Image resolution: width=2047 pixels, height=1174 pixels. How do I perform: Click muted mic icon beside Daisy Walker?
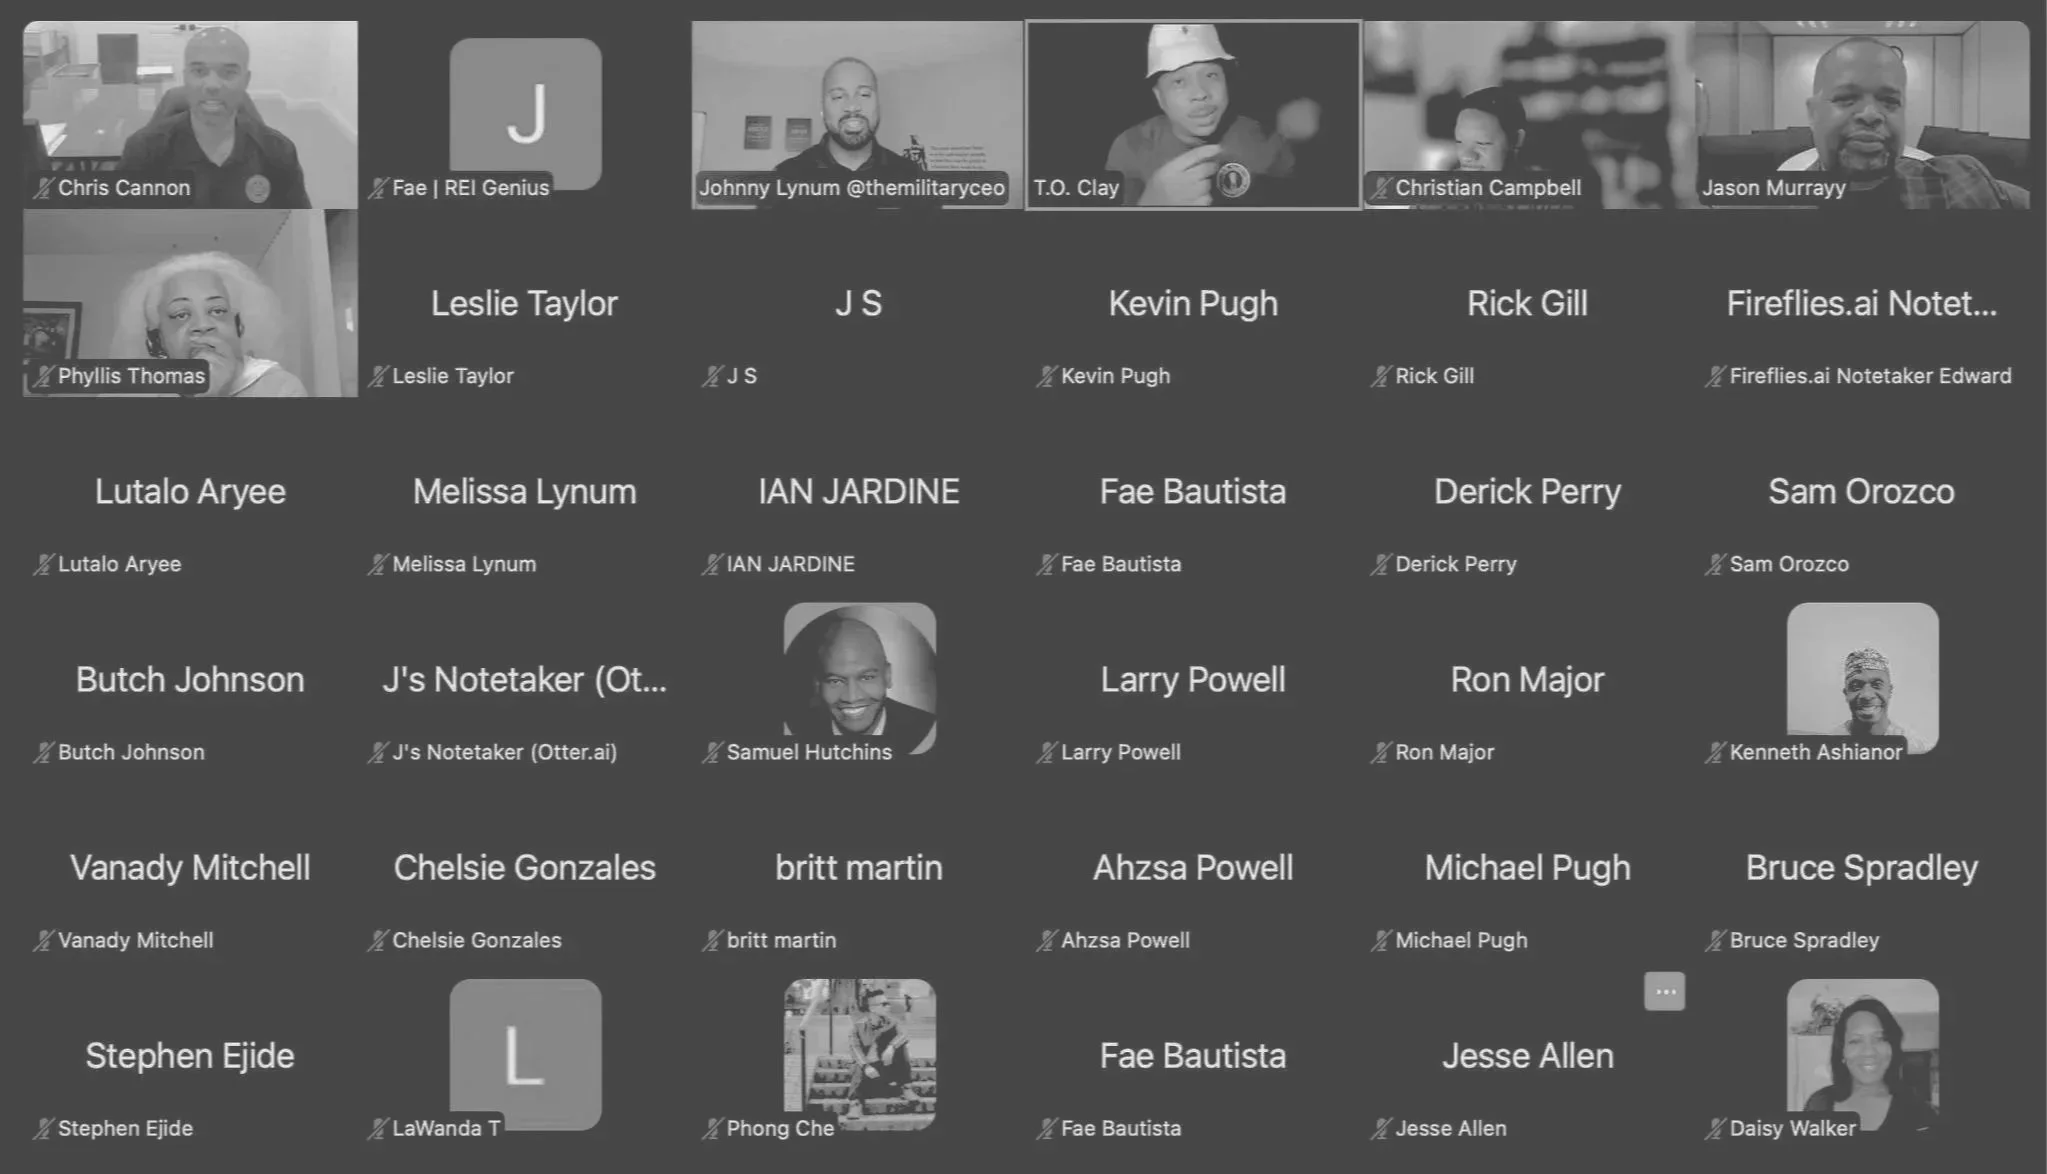(1715, 1128)
